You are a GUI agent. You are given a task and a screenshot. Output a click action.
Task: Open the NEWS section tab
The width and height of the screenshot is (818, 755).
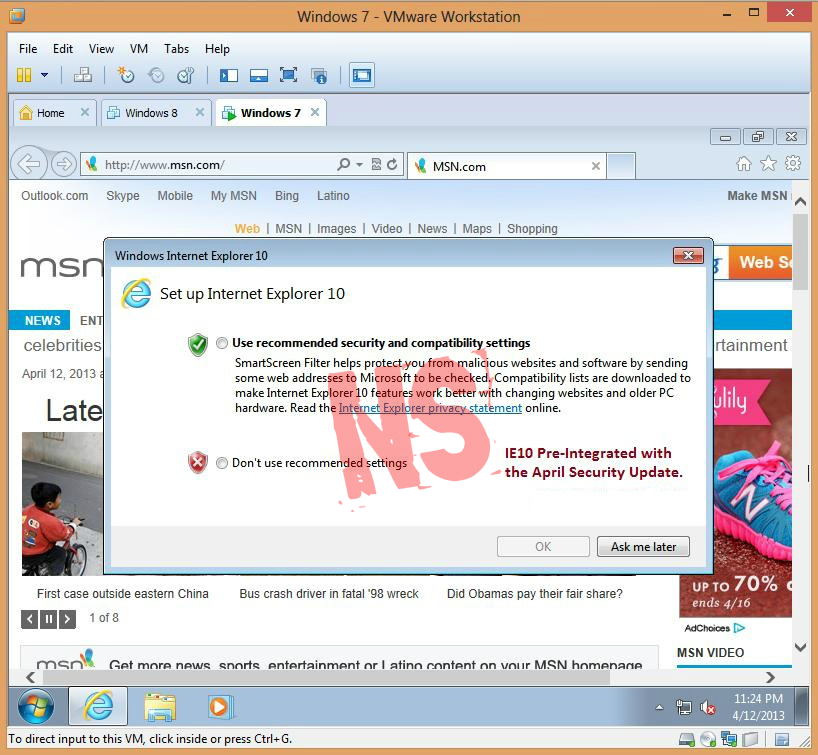(x=40, y=320)
